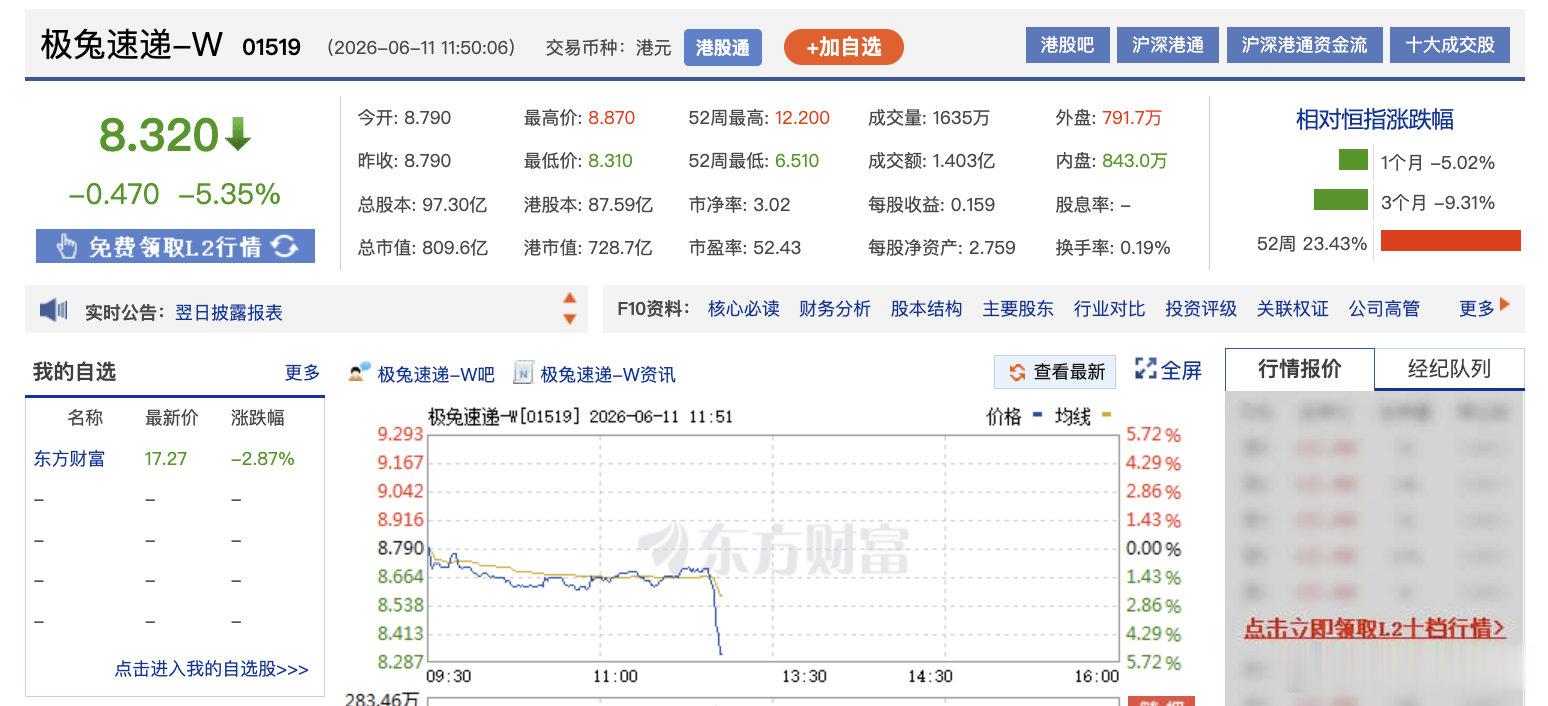Click 内盘 value 843.0万
Image resolution: width=1548 pixels, height=706 pixels.
(x=1134, y=161)
